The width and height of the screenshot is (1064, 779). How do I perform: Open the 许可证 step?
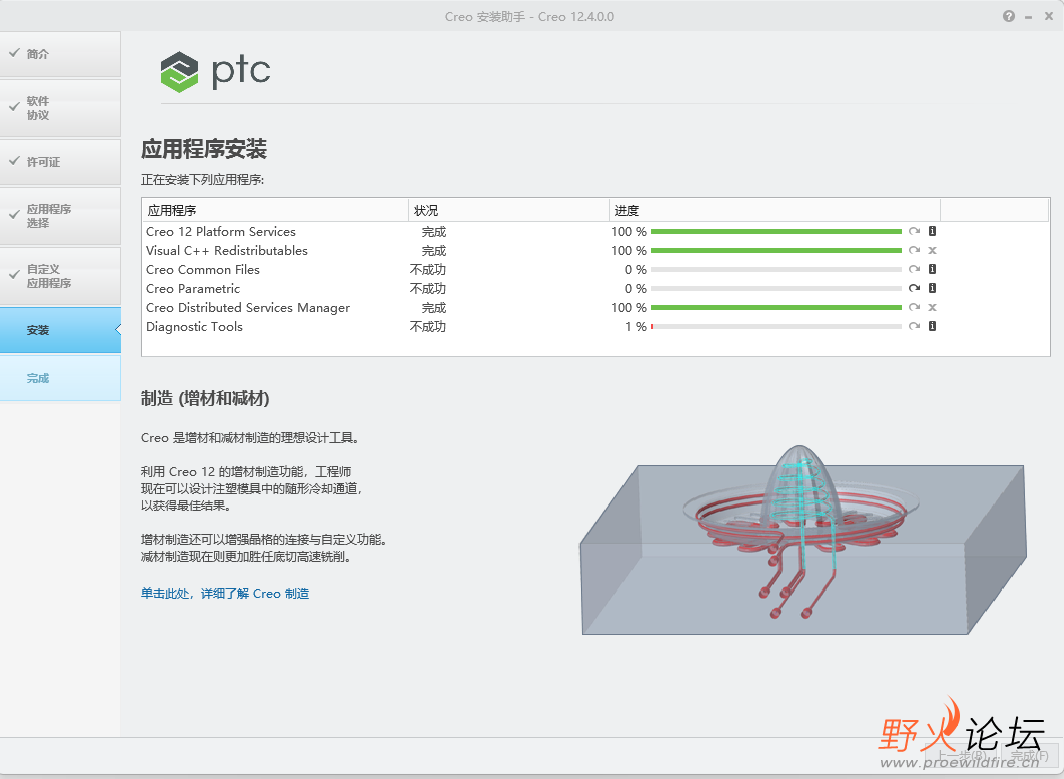(x=60, y=162)
